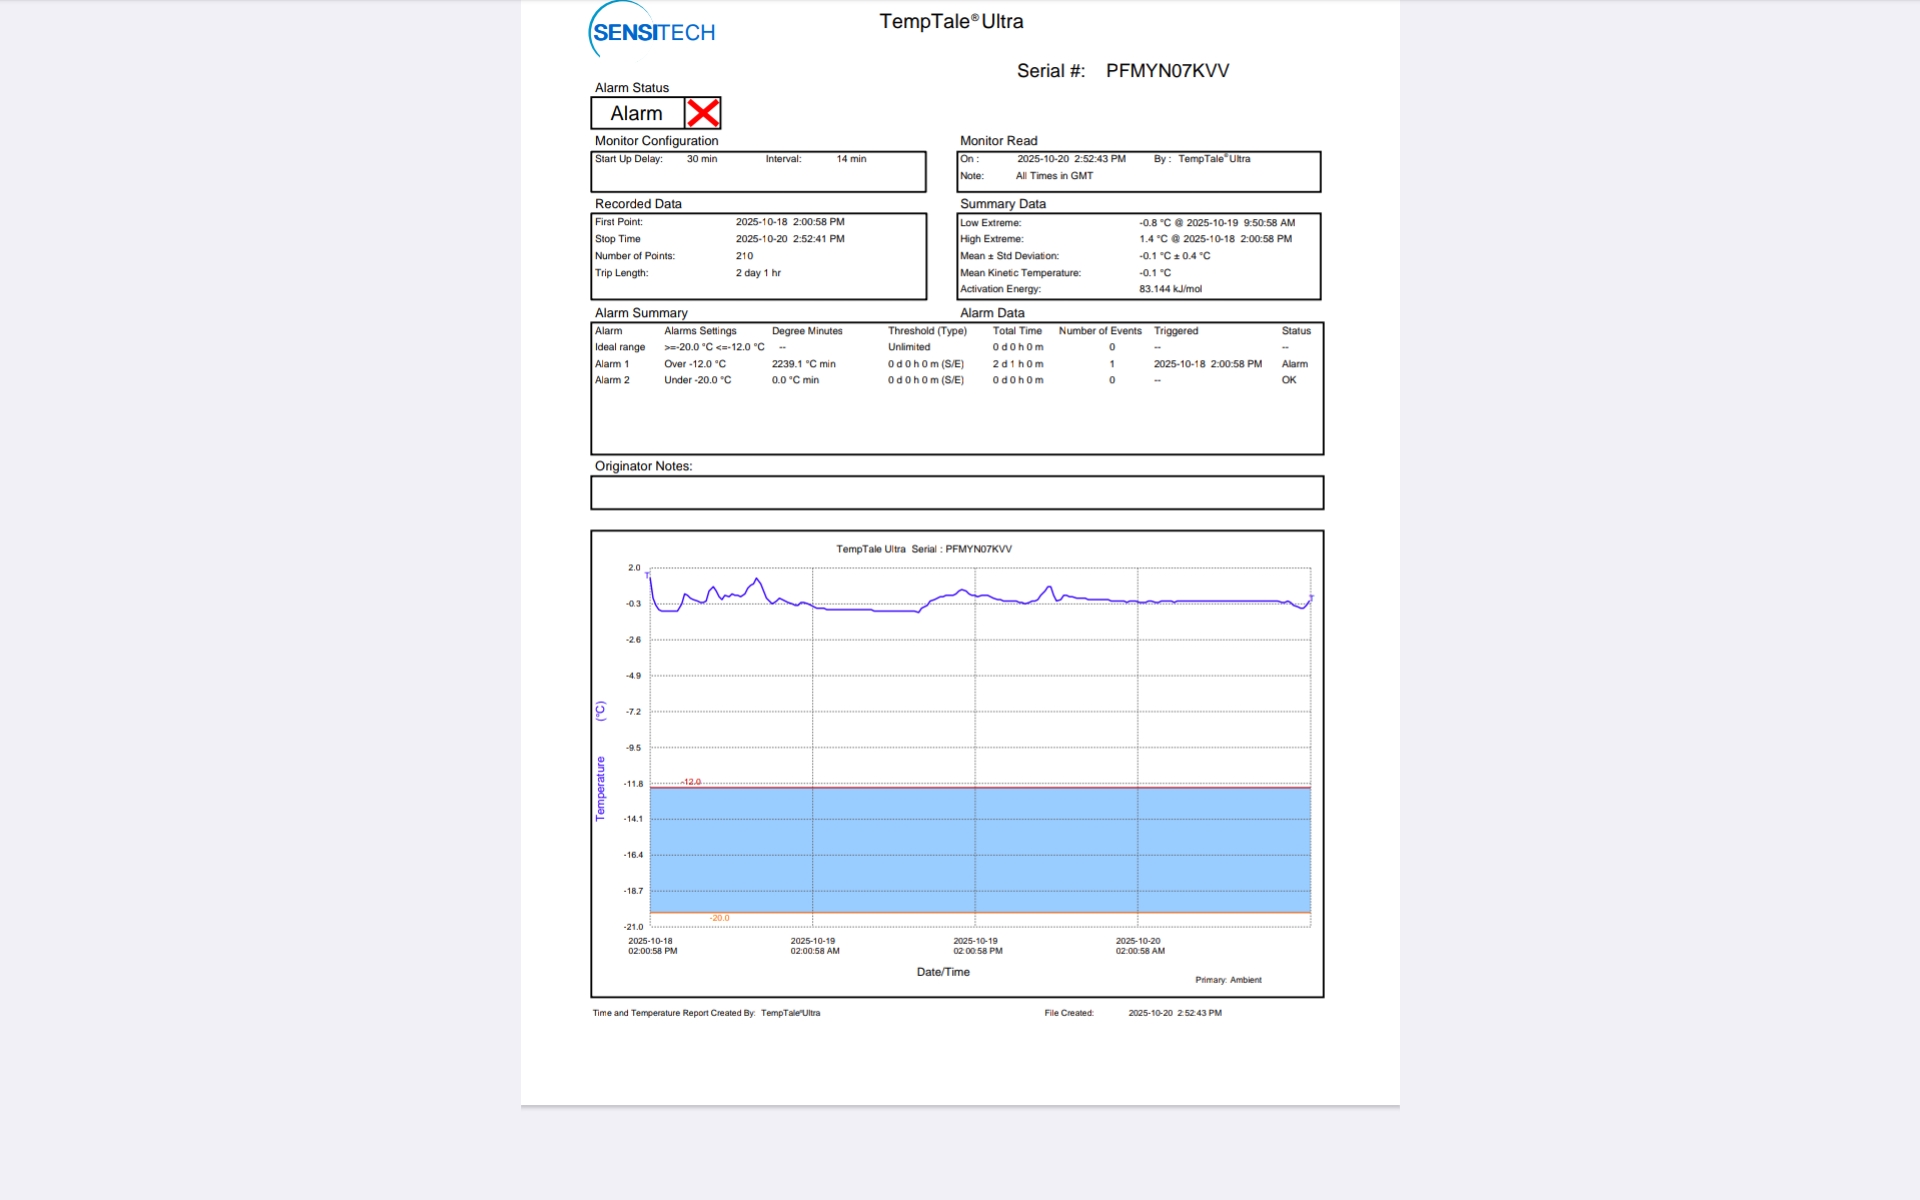Click the red X alarm icon
Viewport: 1920px width, 1200px height.
coord(703,113)
